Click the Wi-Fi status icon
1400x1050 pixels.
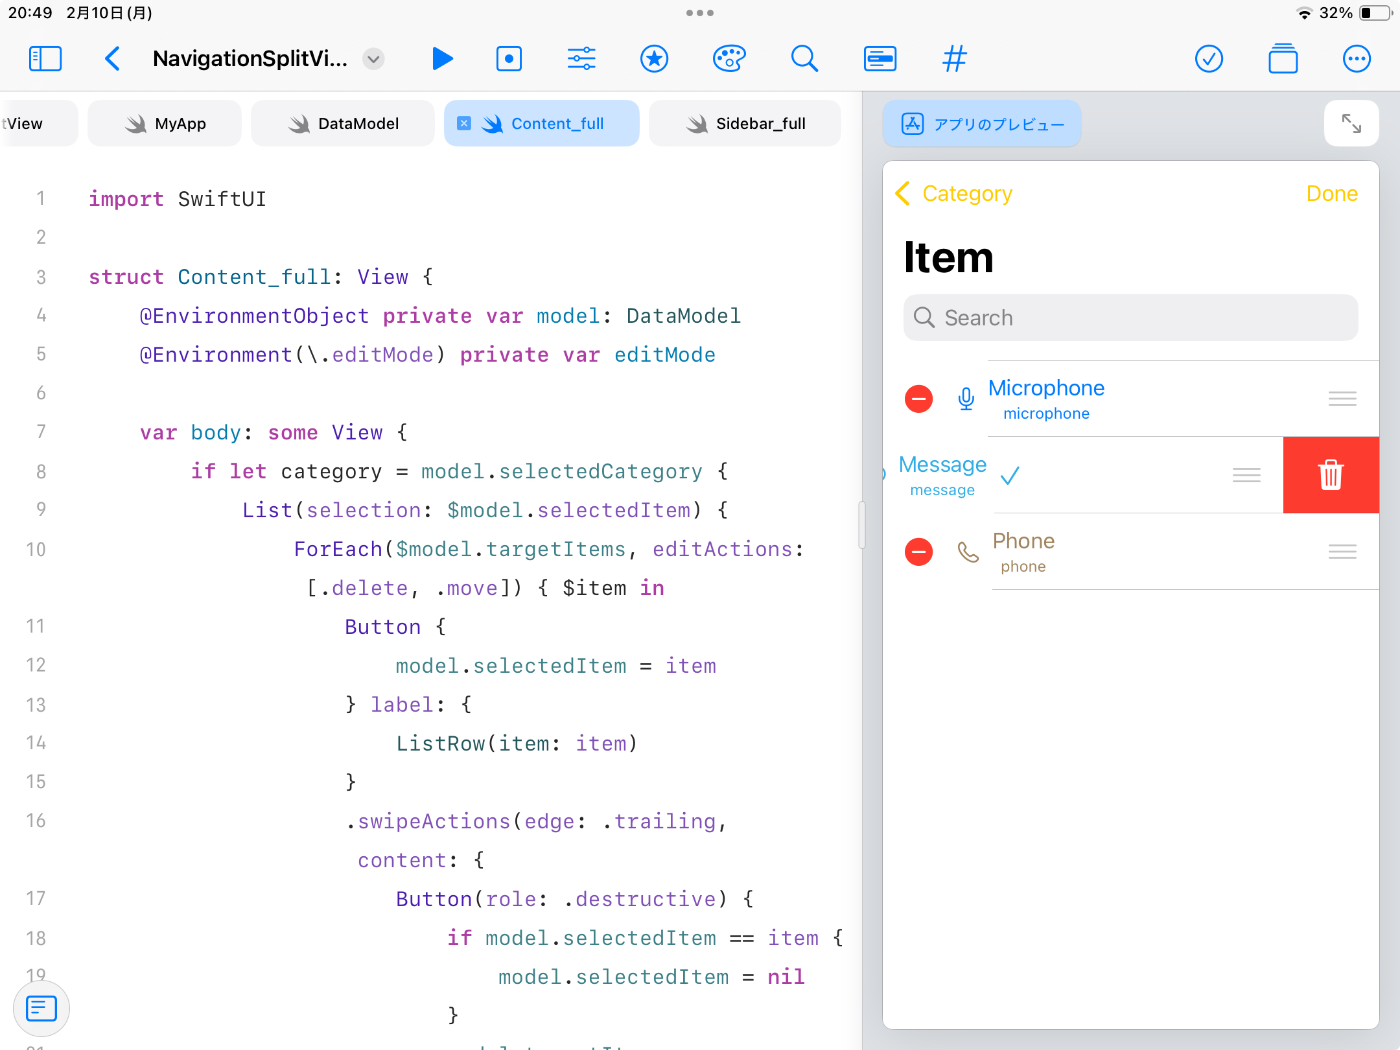pos(1304,13)
